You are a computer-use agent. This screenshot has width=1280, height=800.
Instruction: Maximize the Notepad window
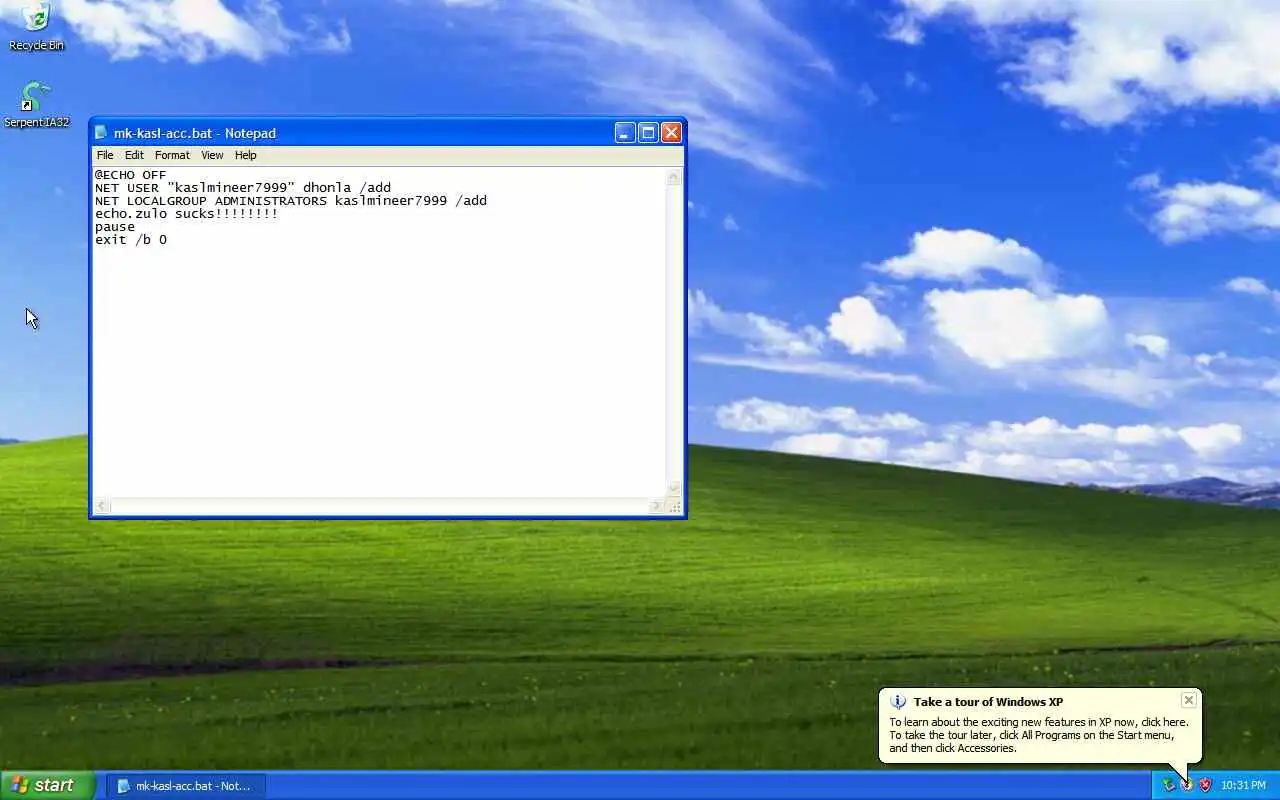[648, 133]
